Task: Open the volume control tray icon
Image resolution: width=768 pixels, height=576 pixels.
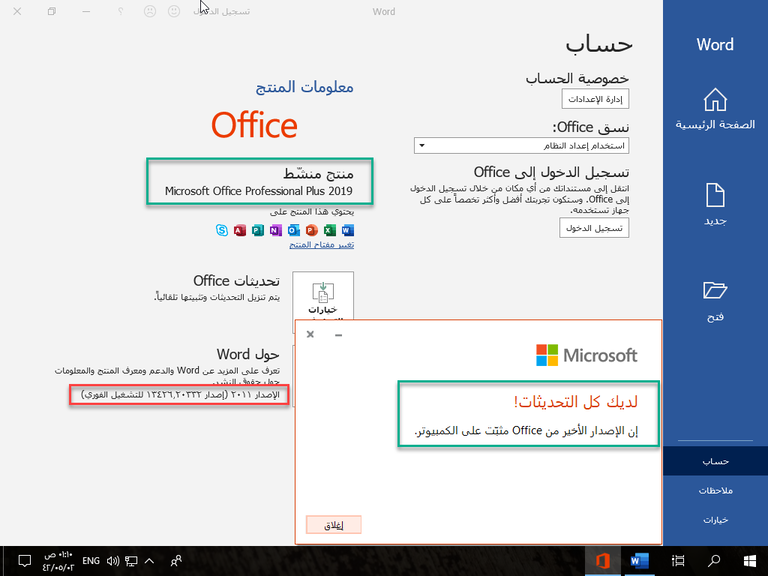Action: point(113,561)
